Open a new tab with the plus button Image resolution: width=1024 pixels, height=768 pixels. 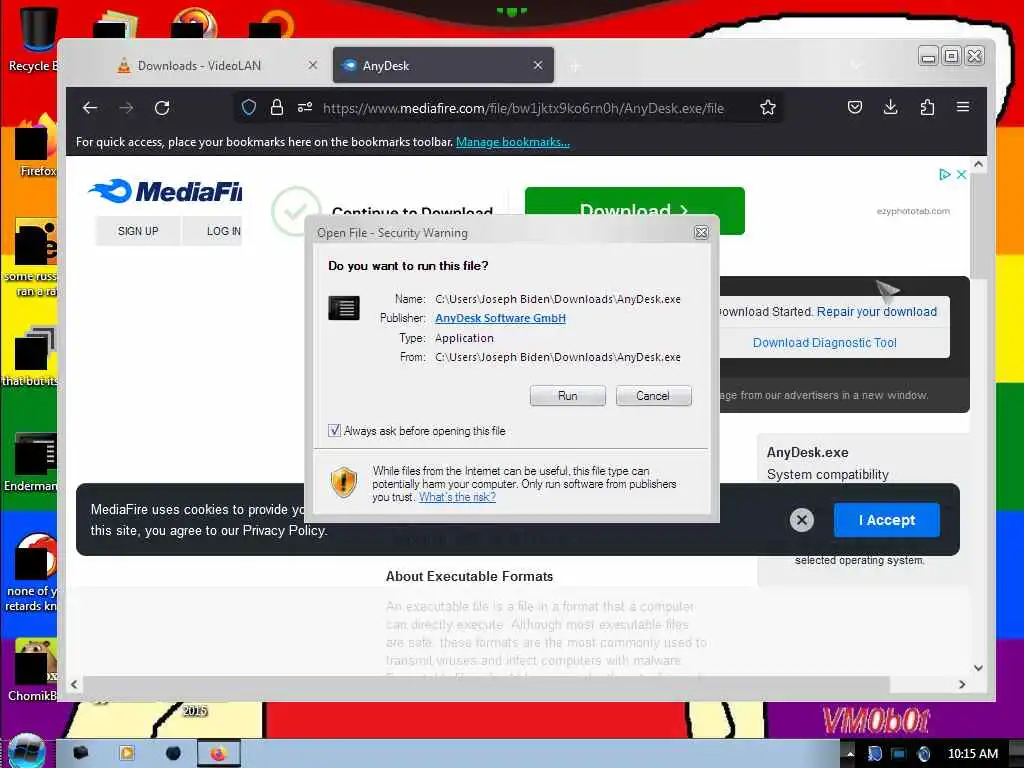tap(575, 66)
